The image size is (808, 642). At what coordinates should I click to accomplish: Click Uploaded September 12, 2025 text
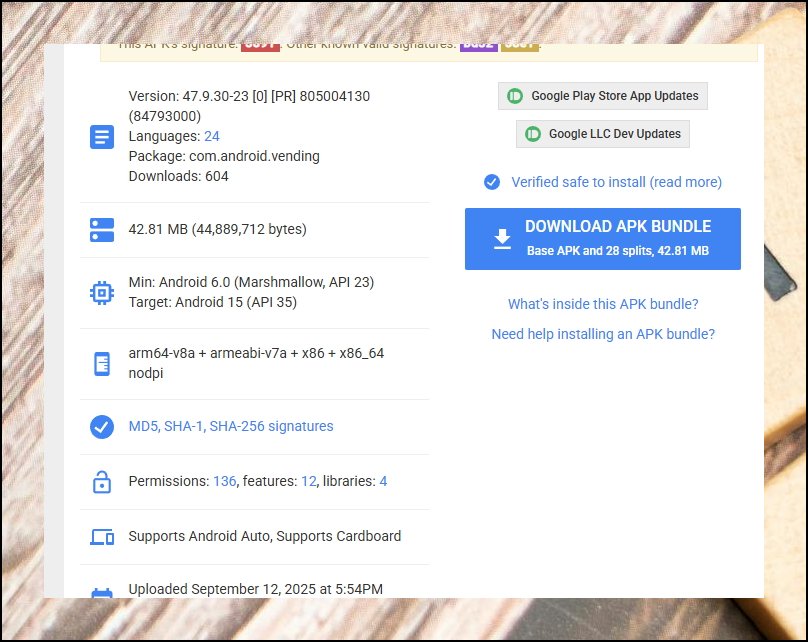point(256,589)
